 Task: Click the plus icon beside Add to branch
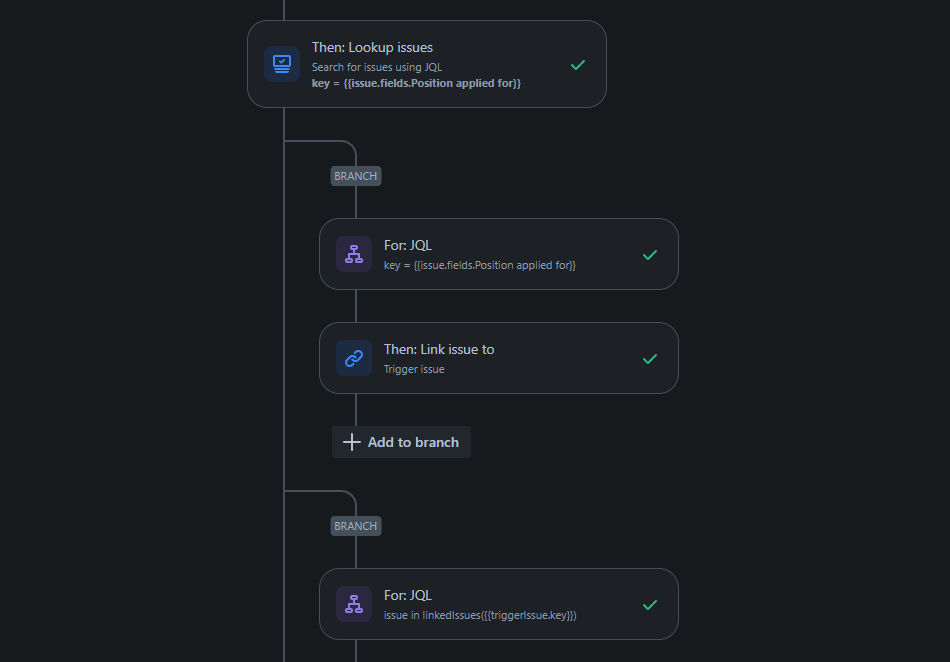(x=351, y=442)
